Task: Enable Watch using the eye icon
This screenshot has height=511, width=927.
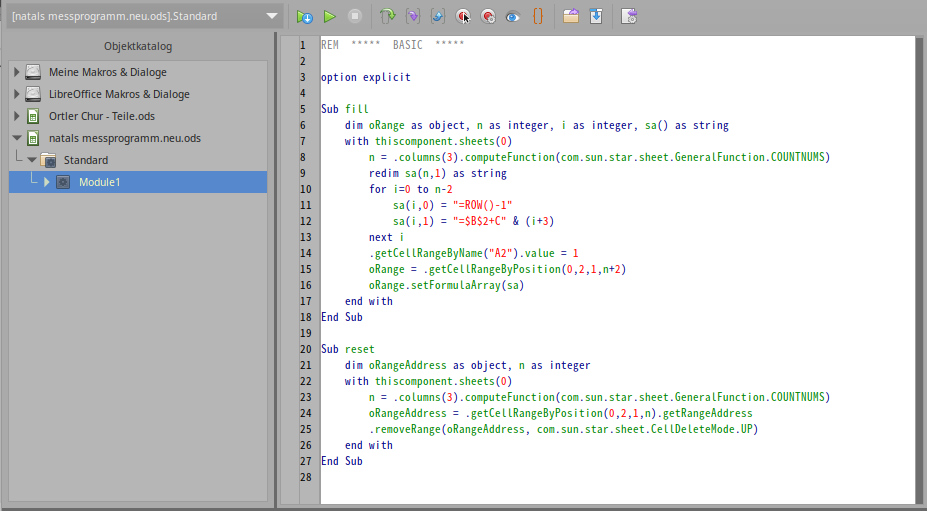Action: 513,17
